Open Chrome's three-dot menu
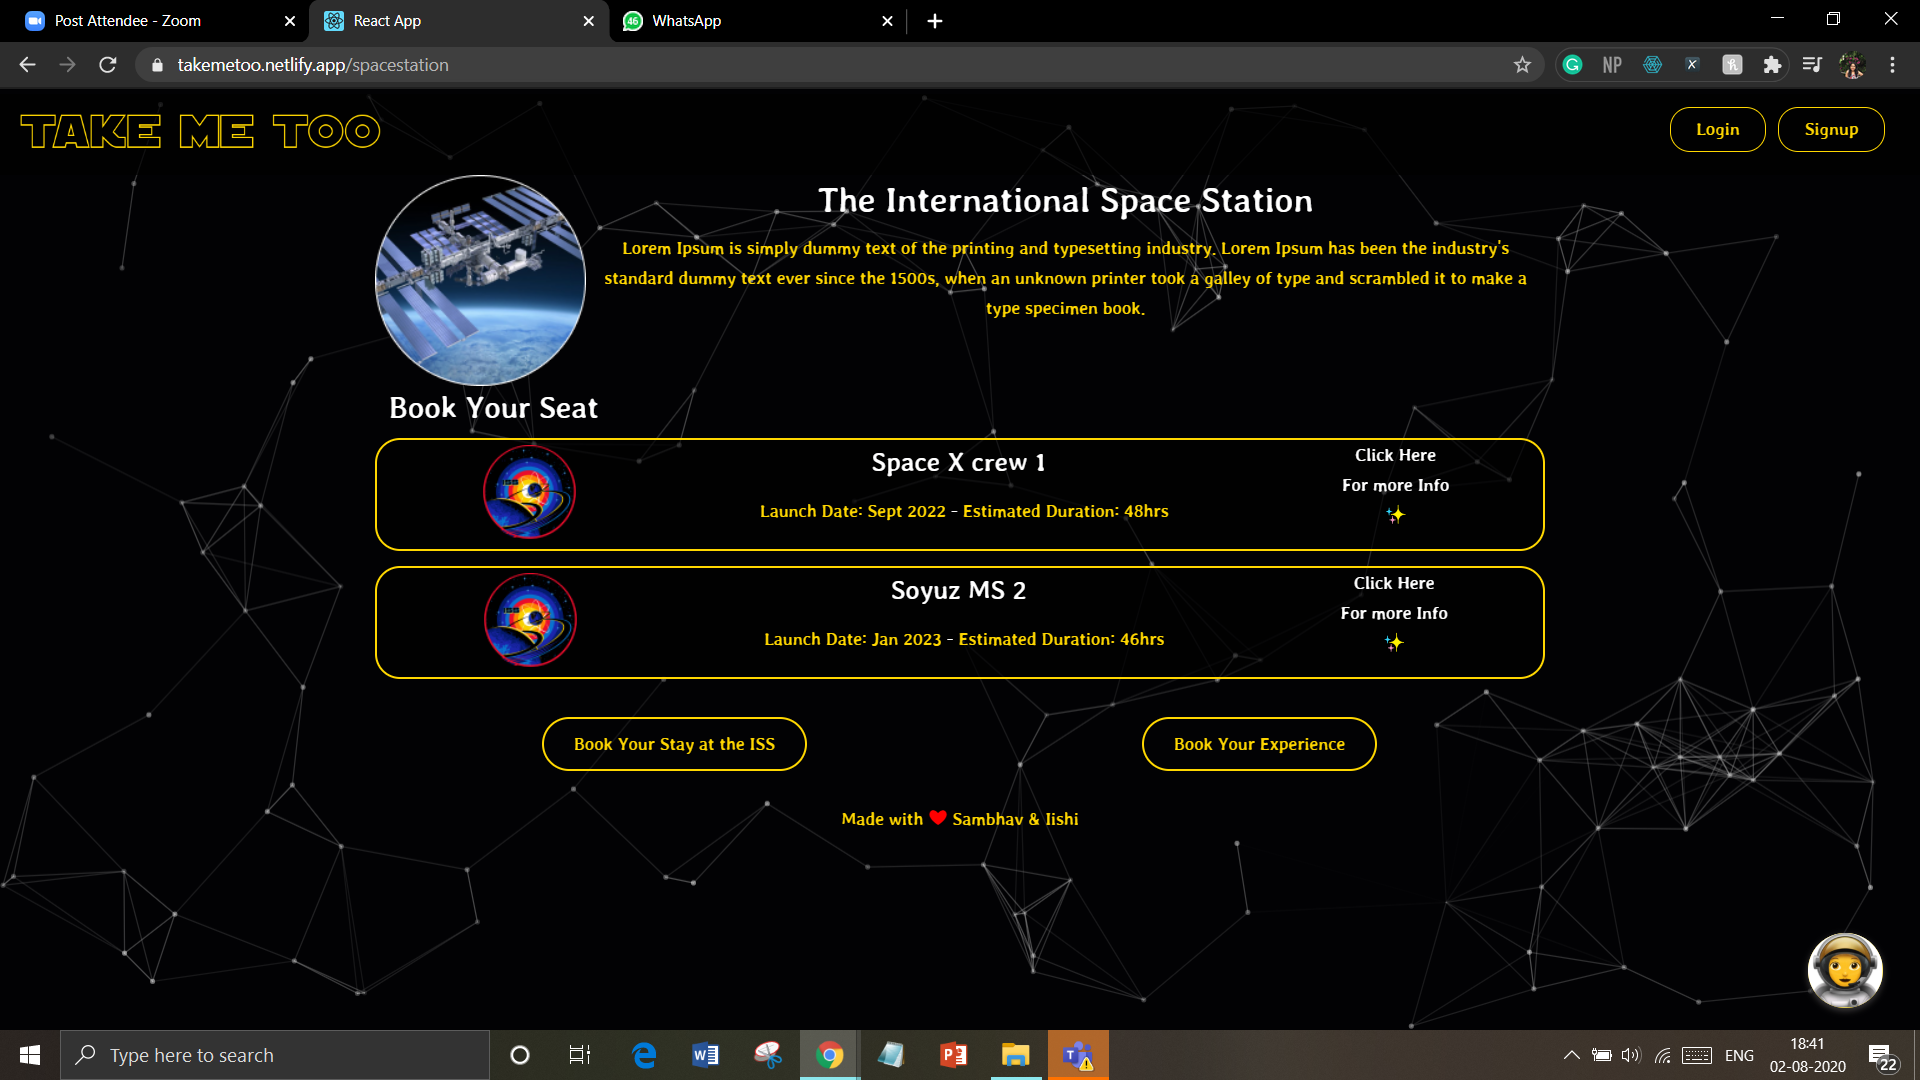This screenshot has width=1920, height=1080. [x=1892, y=65]
